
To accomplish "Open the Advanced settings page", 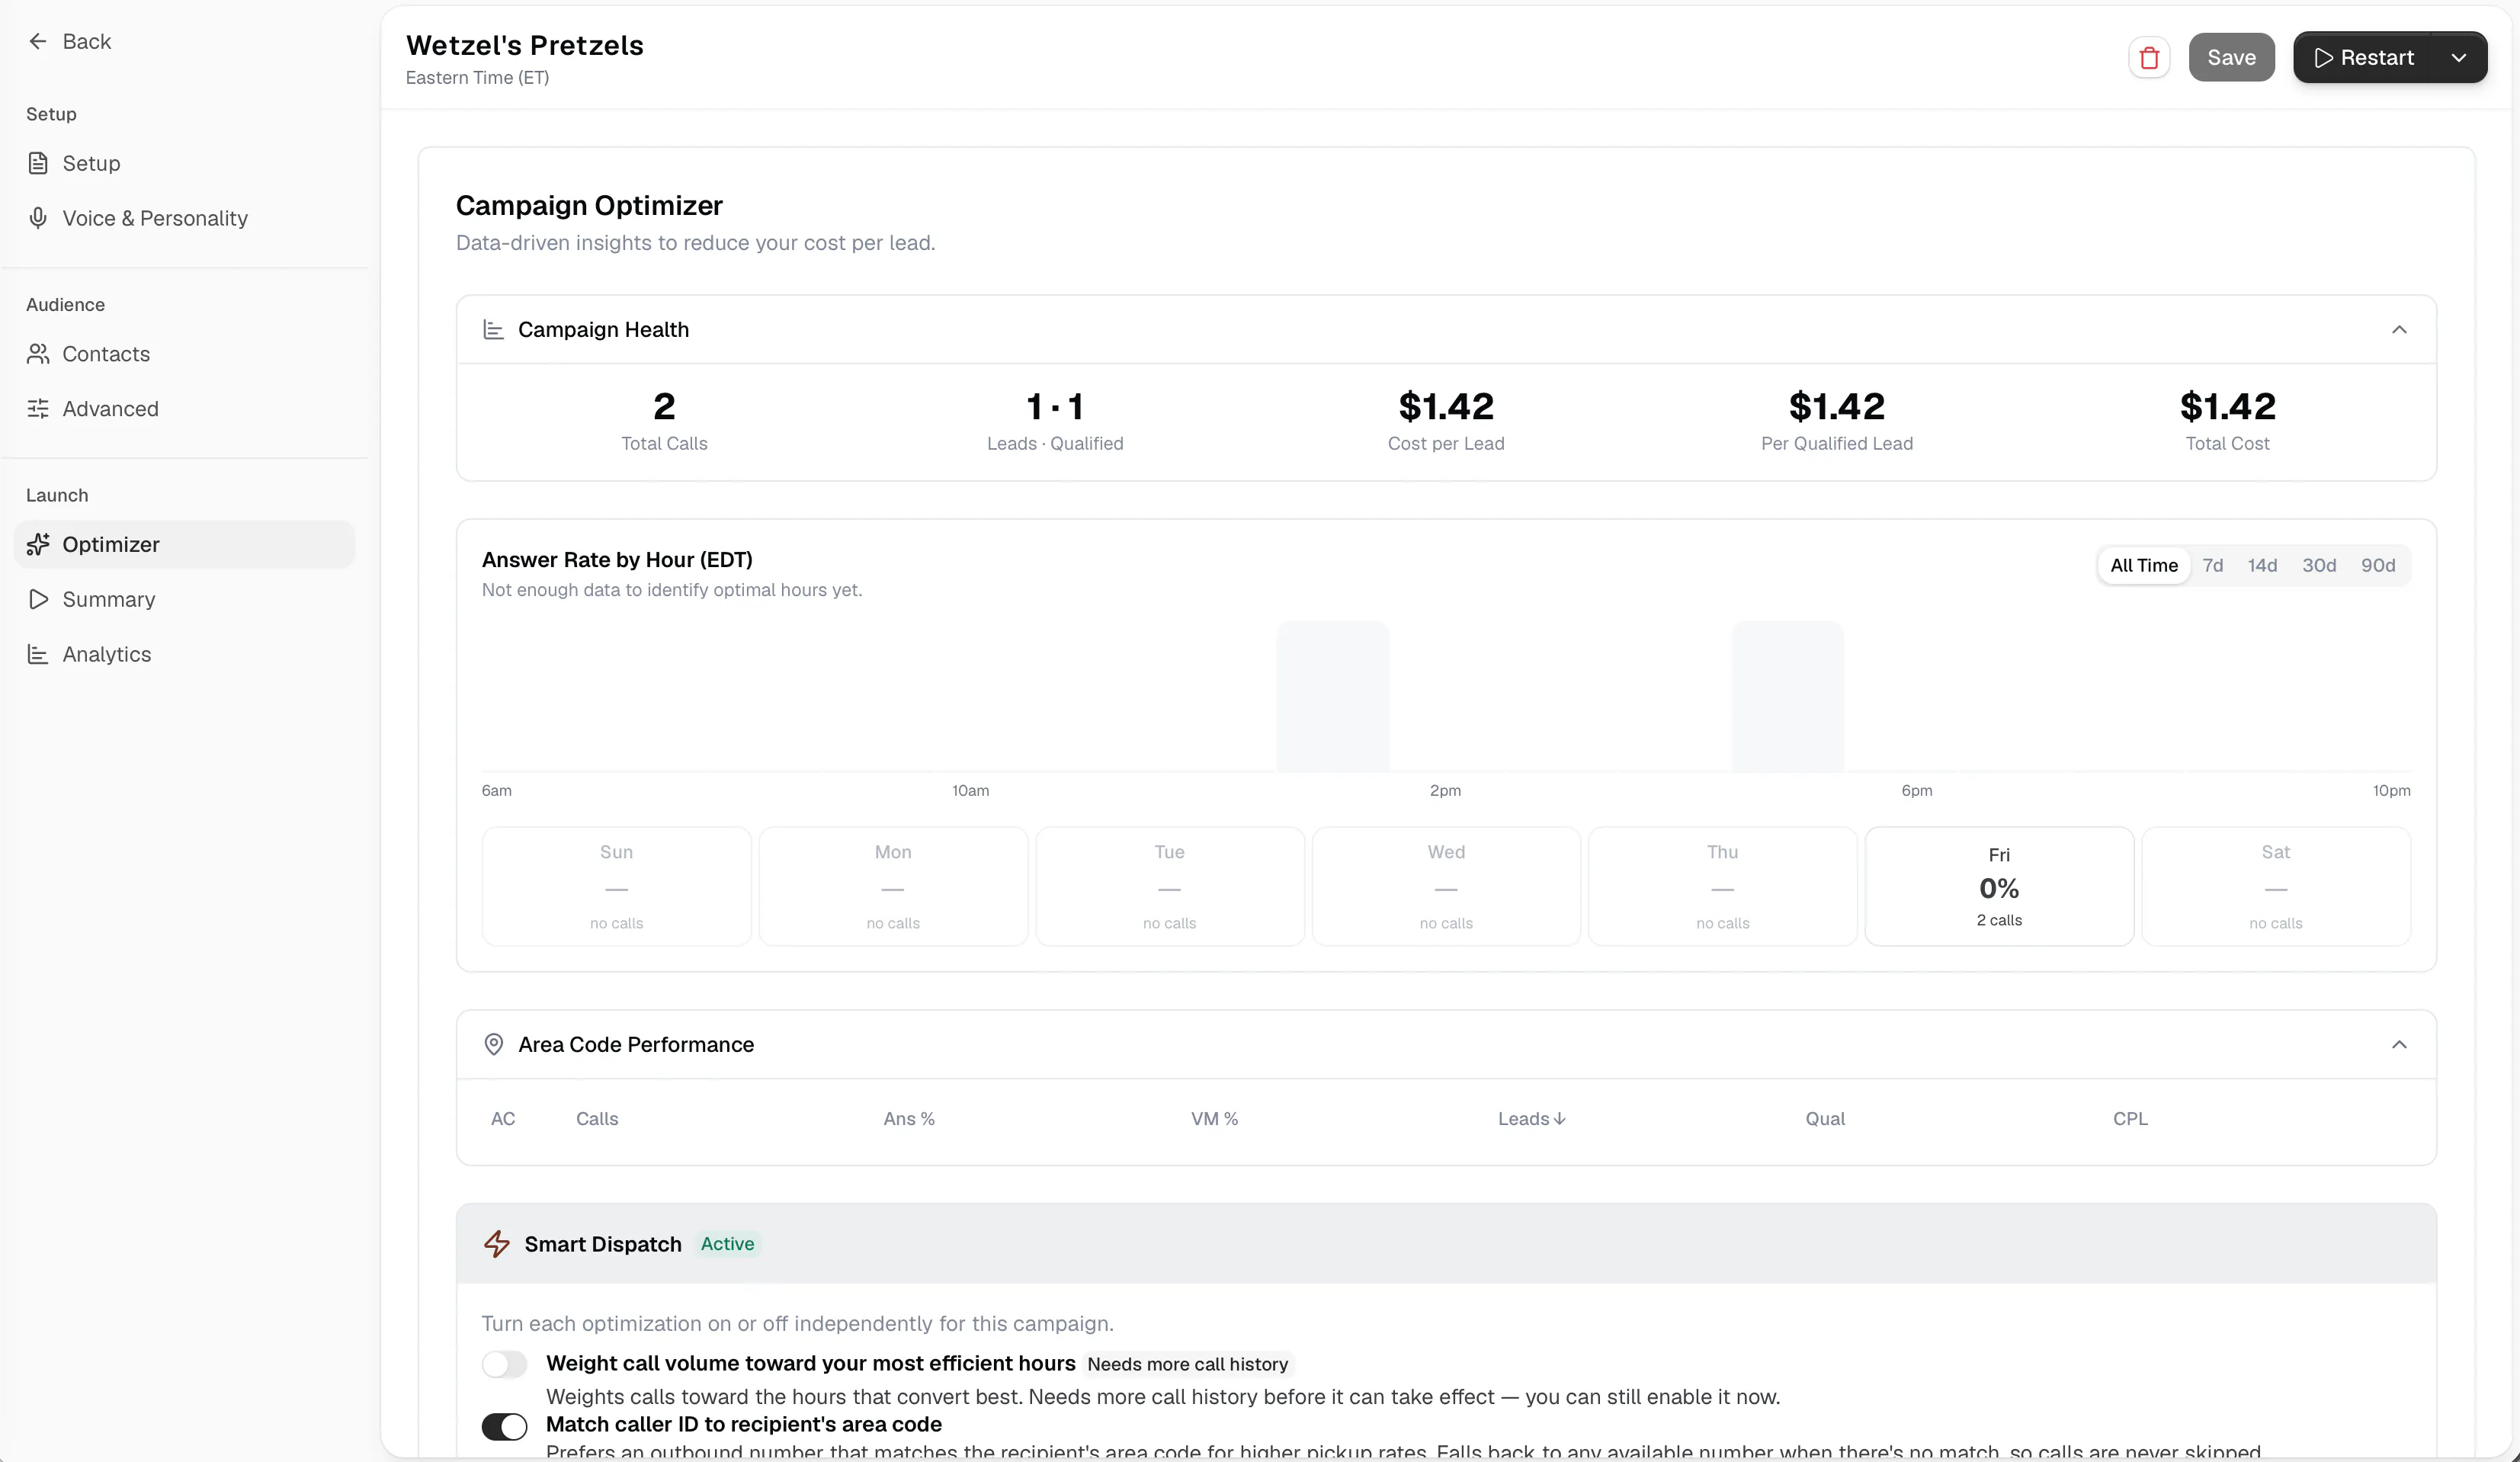I will [184, 409].
